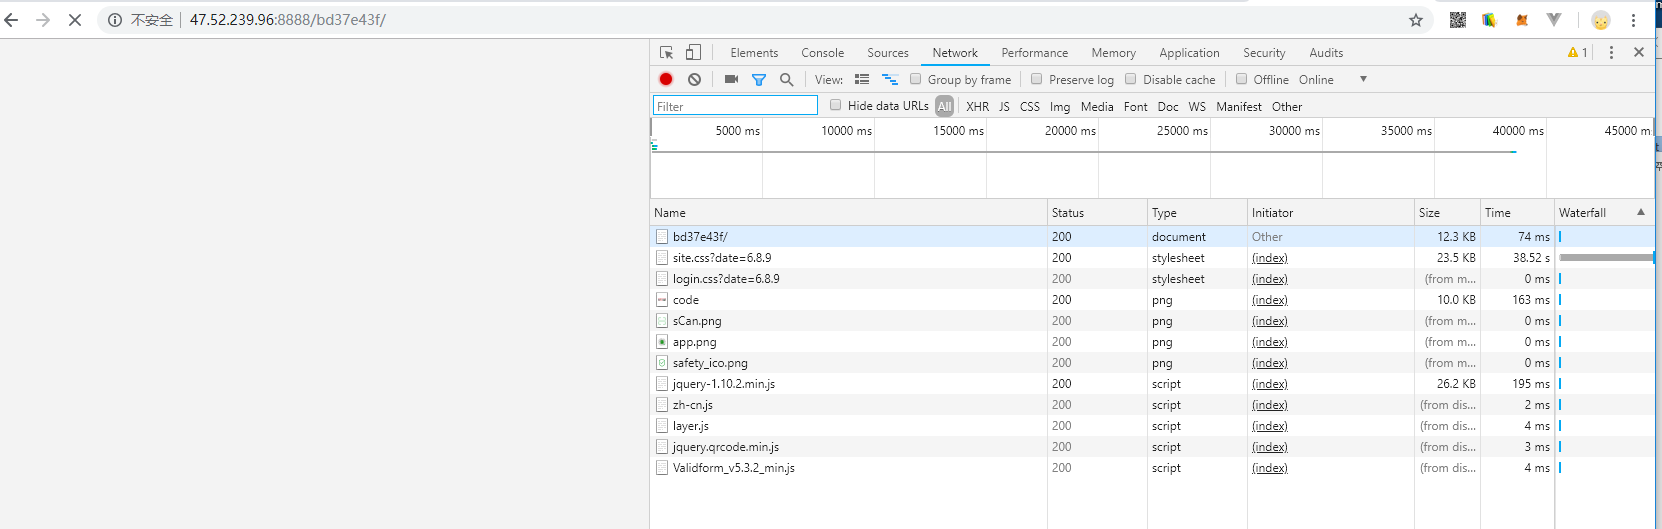Select the All filter type

(x=944, y=106)
